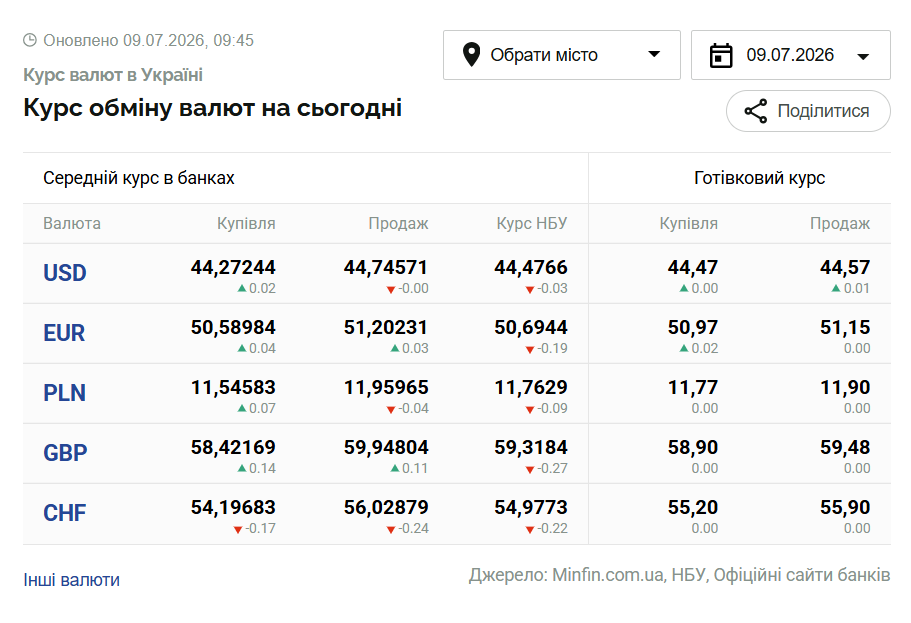Click the "Поділитися" share button

[x=808, y=110]
